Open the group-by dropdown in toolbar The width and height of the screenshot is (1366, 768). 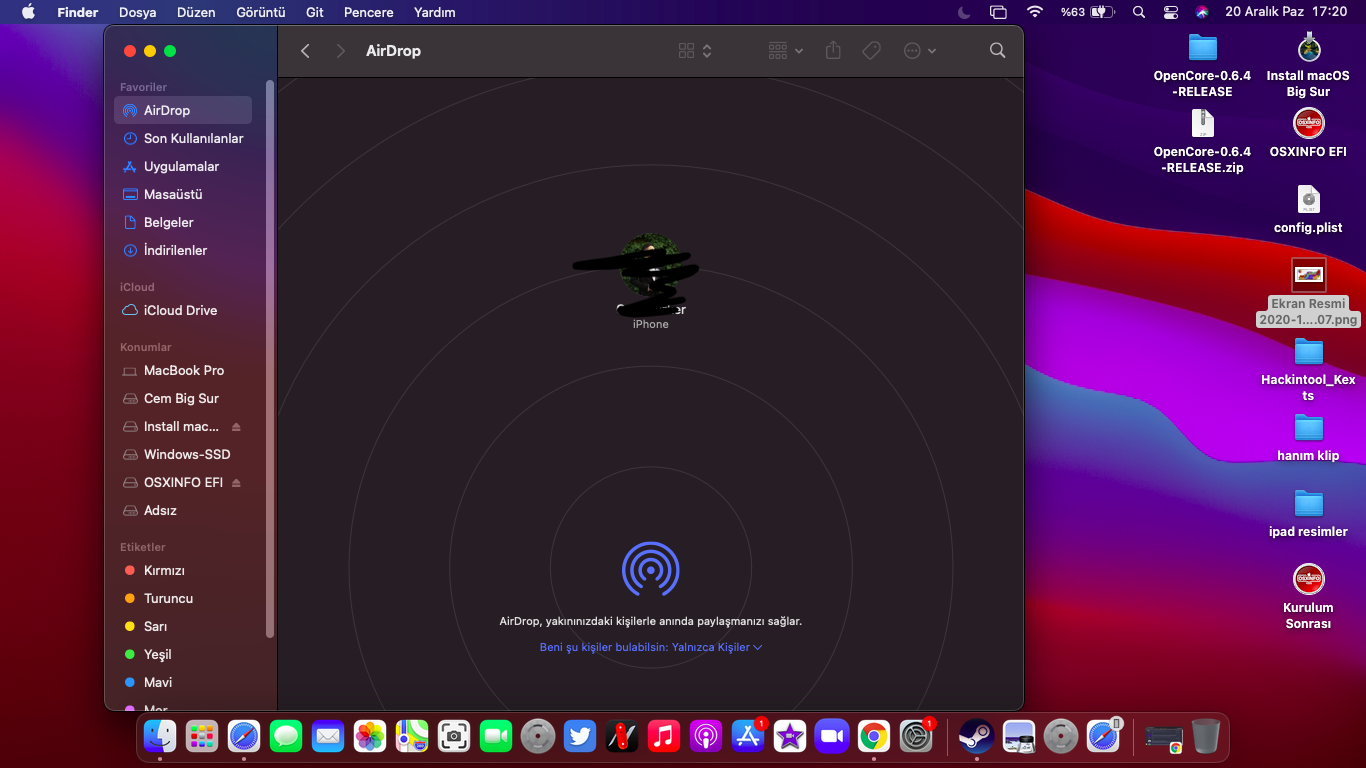(786, 50)
